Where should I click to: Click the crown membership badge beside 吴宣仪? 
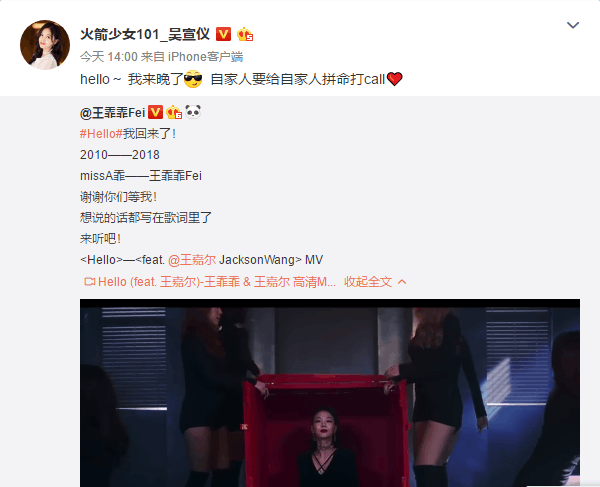(x=245, y=34)
